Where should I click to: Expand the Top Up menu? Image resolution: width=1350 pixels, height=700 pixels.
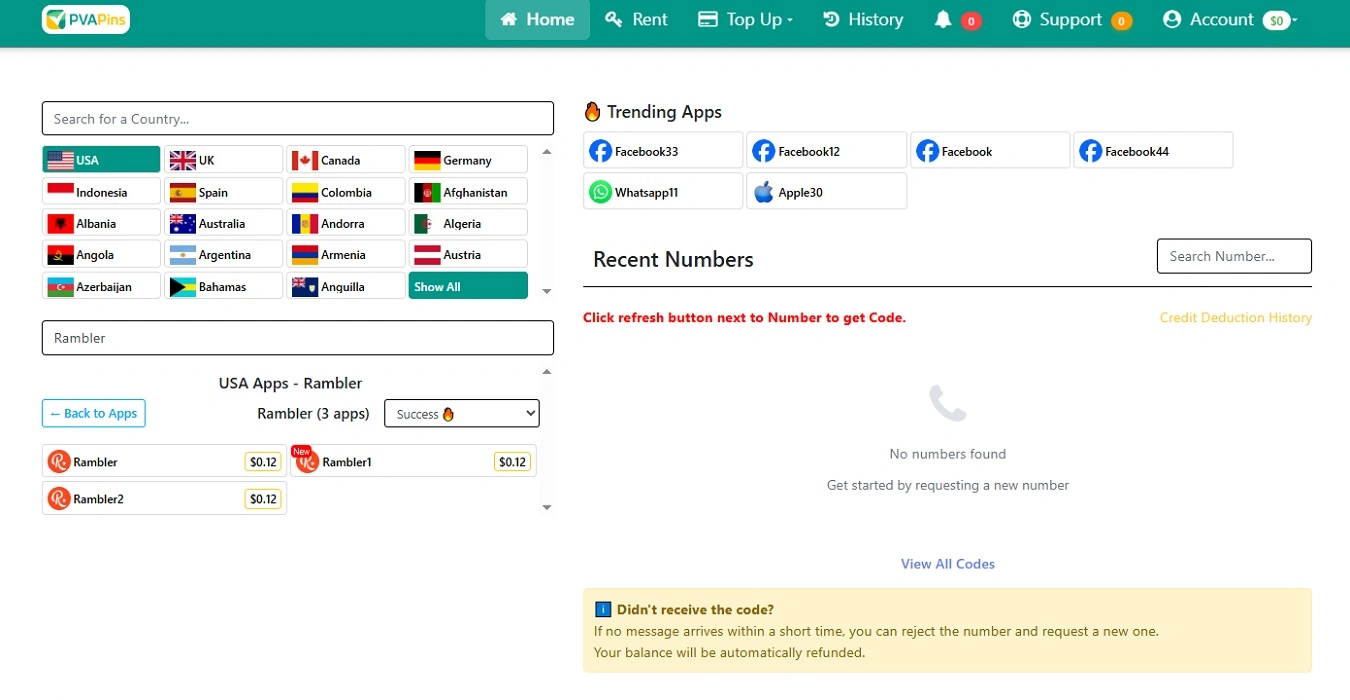coord(745,19)
